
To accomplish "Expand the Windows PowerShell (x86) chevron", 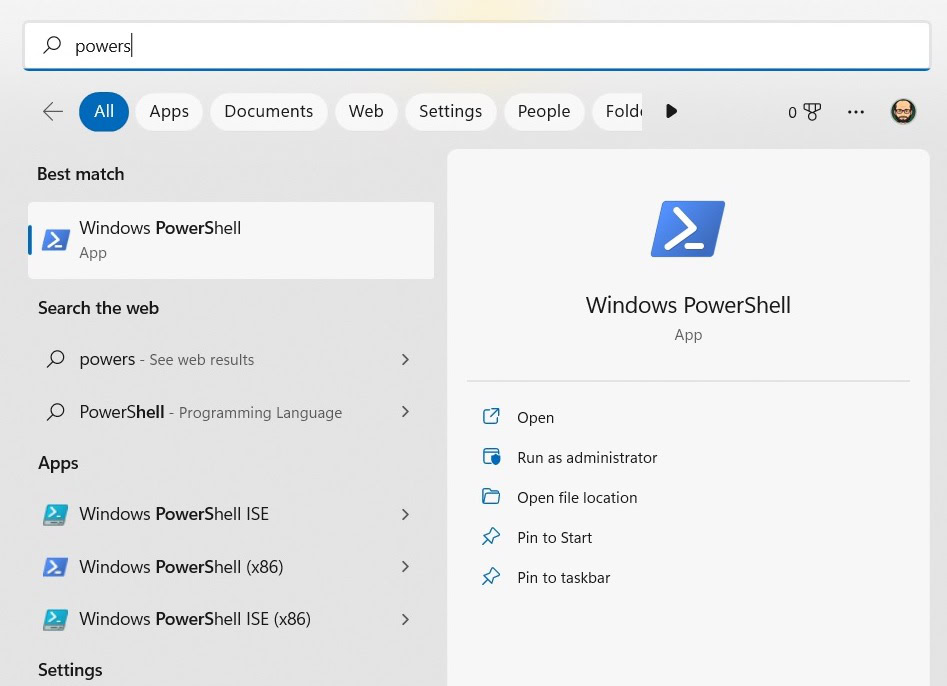I will click(x=405, y=567).
